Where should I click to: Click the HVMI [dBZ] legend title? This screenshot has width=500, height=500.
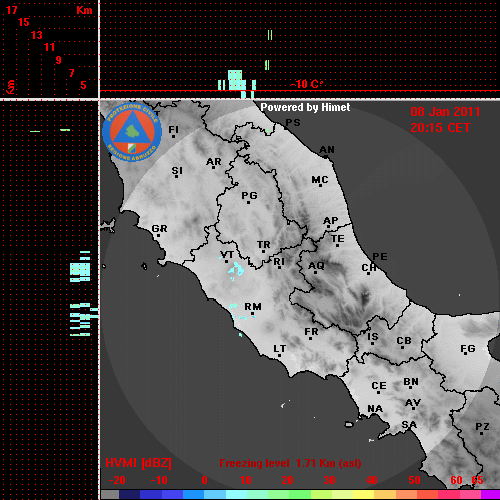coord(138,463)
